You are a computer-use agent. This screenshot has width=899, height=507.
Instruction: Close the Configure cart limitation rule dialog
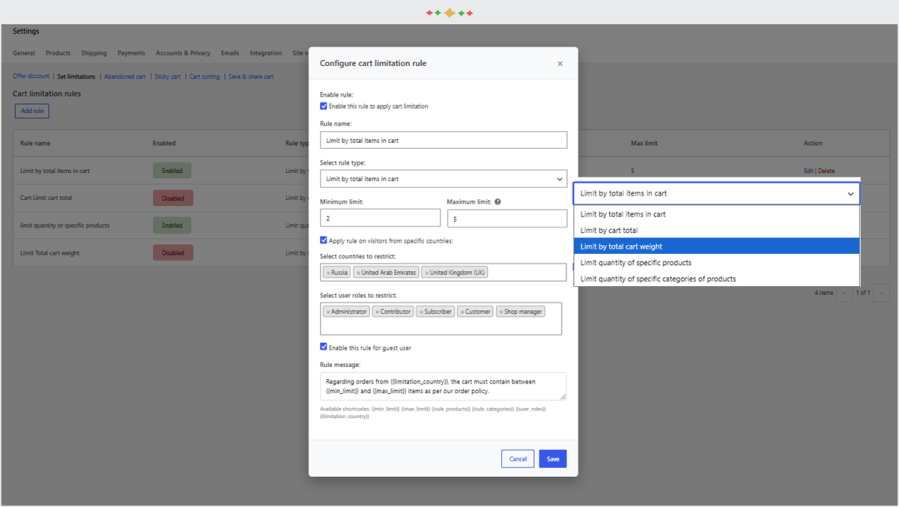560,64
